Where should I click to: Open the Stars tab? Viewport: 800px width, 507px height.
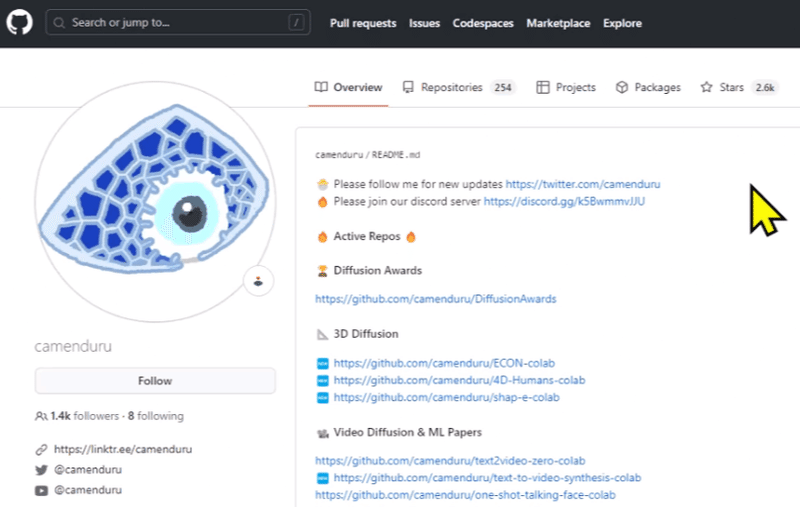[x=739, y=87]
